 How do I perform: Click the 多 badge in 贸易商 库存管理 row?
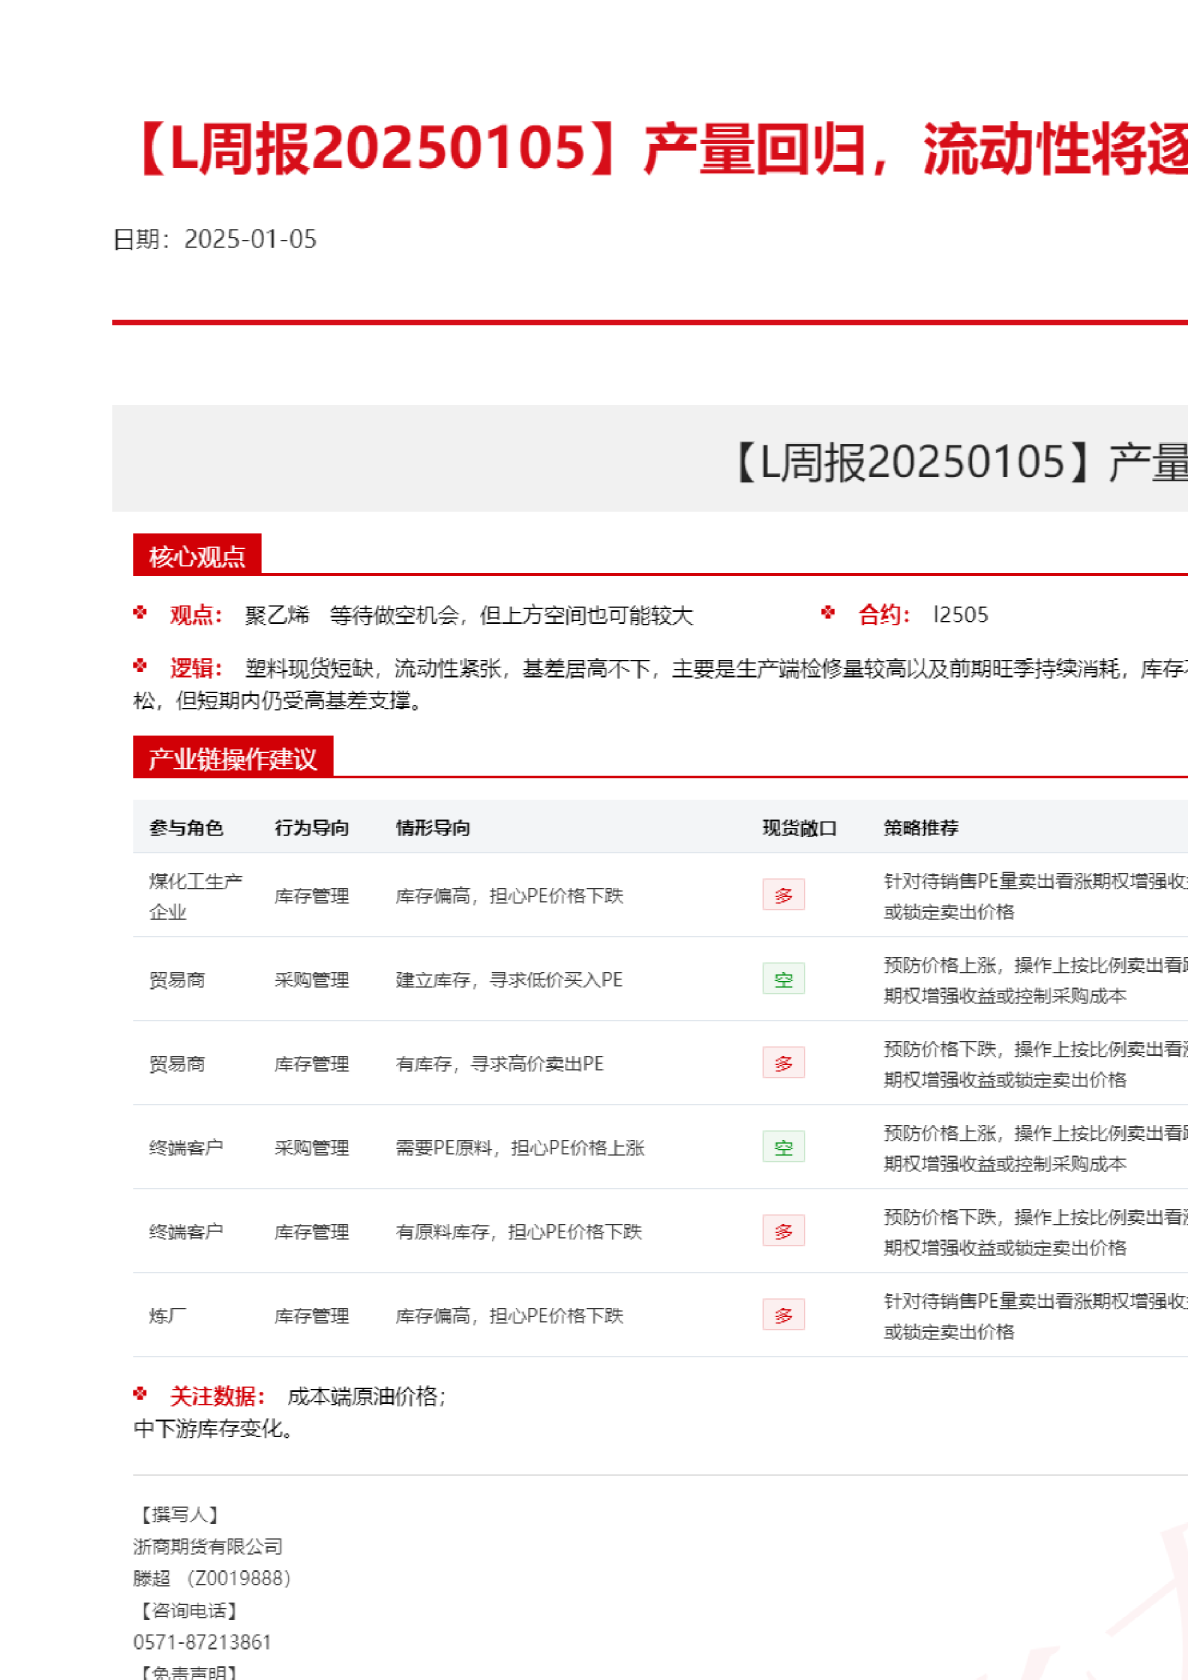click(x=783, y=1063)
